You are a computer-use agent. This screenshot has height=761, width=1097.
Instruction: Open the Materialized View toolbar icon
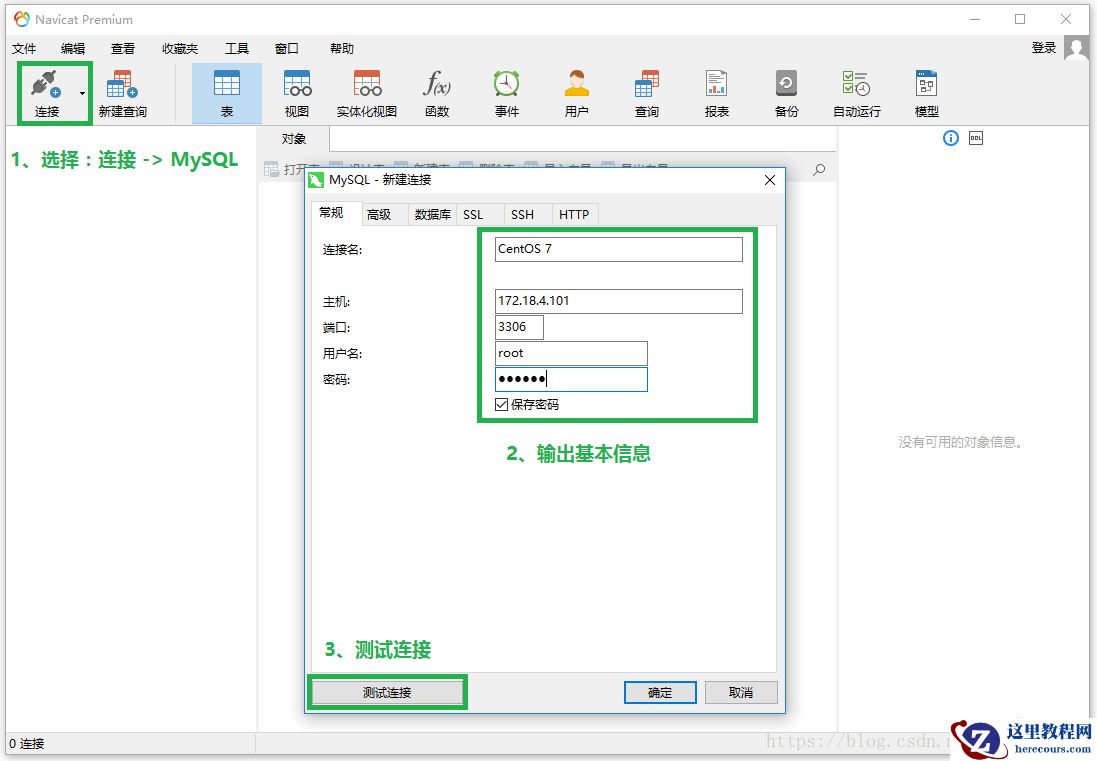pyautogui.click(x=367, y=83)
